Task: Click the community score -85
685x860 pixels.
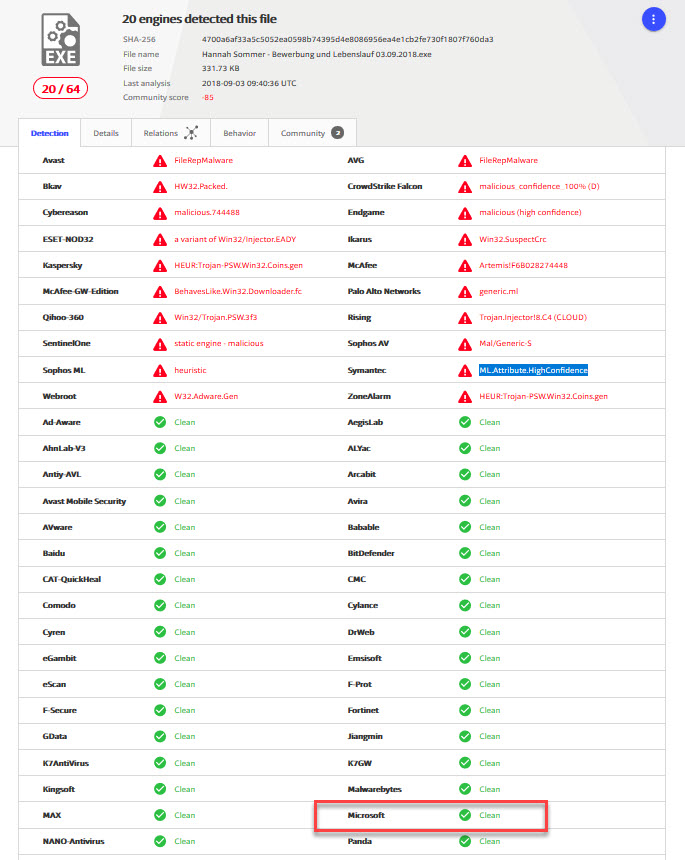Action: (x=208, y=97)
